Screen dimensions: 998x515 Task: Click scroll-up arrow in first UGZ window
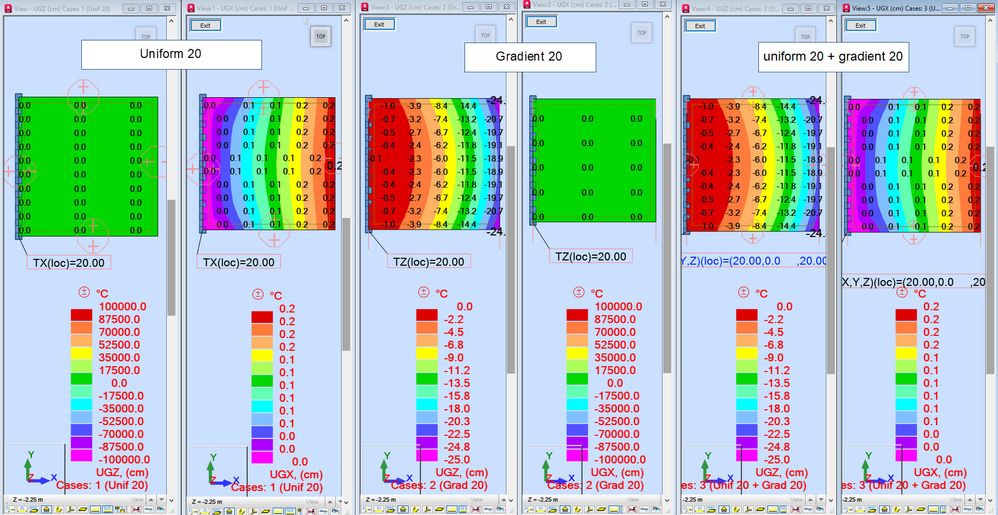171,20
